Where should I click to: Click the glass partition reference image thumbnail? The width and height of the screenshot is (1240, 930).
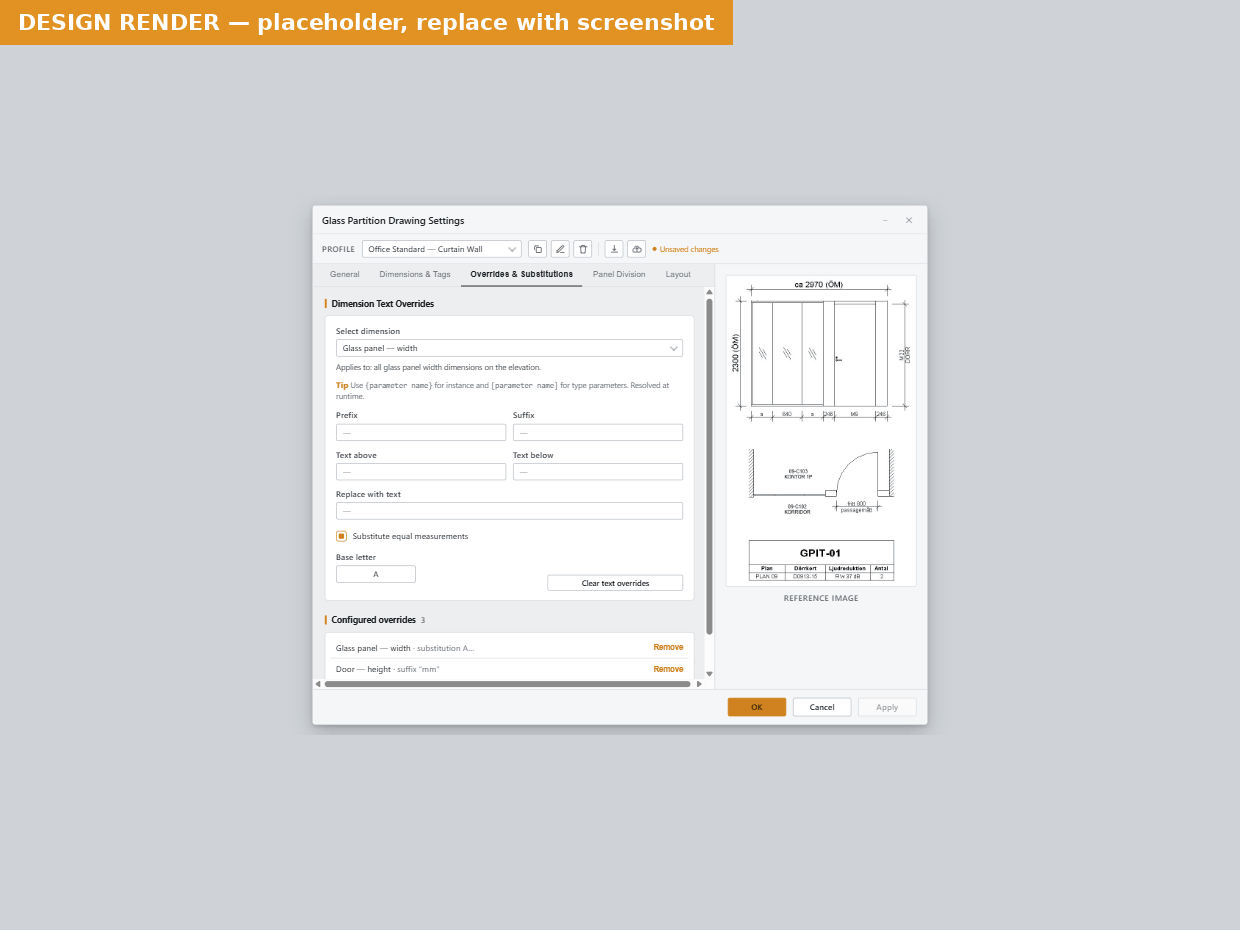click(821, 431)
